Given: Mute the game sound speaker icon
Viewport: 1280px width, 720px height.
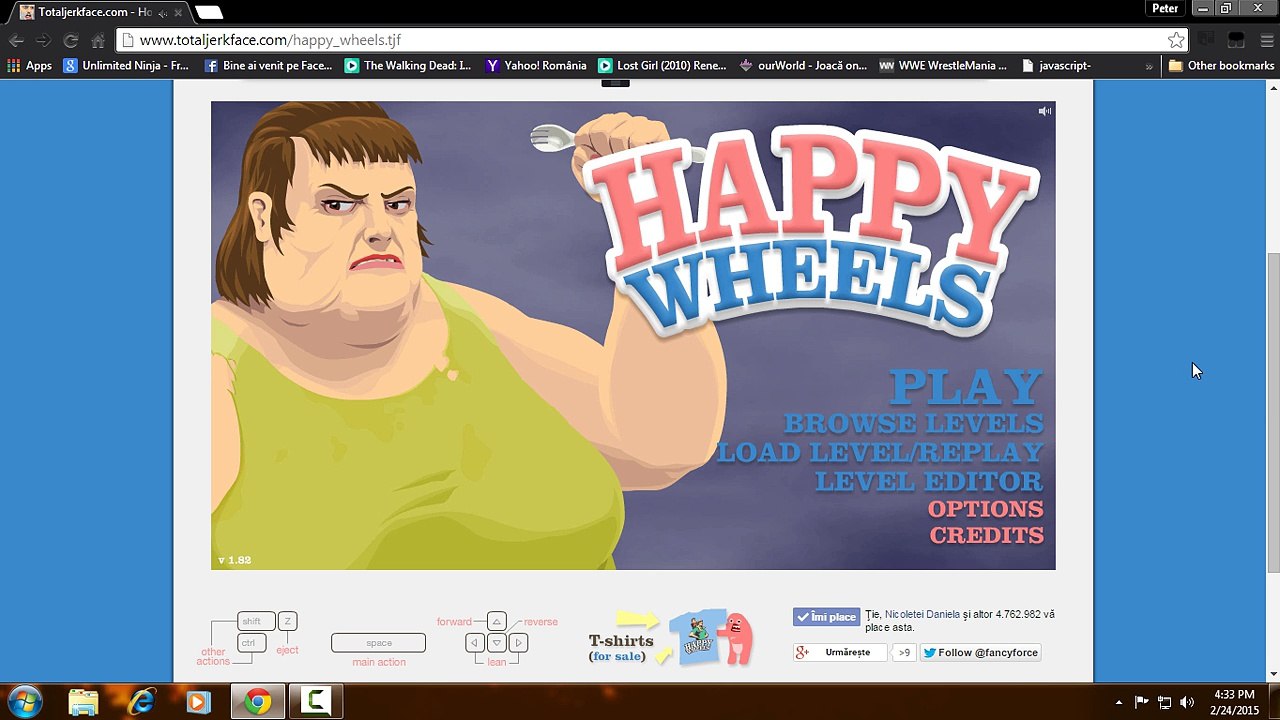Looking at the screenshot, I should pyautogui.click(x=1044, y=111).
